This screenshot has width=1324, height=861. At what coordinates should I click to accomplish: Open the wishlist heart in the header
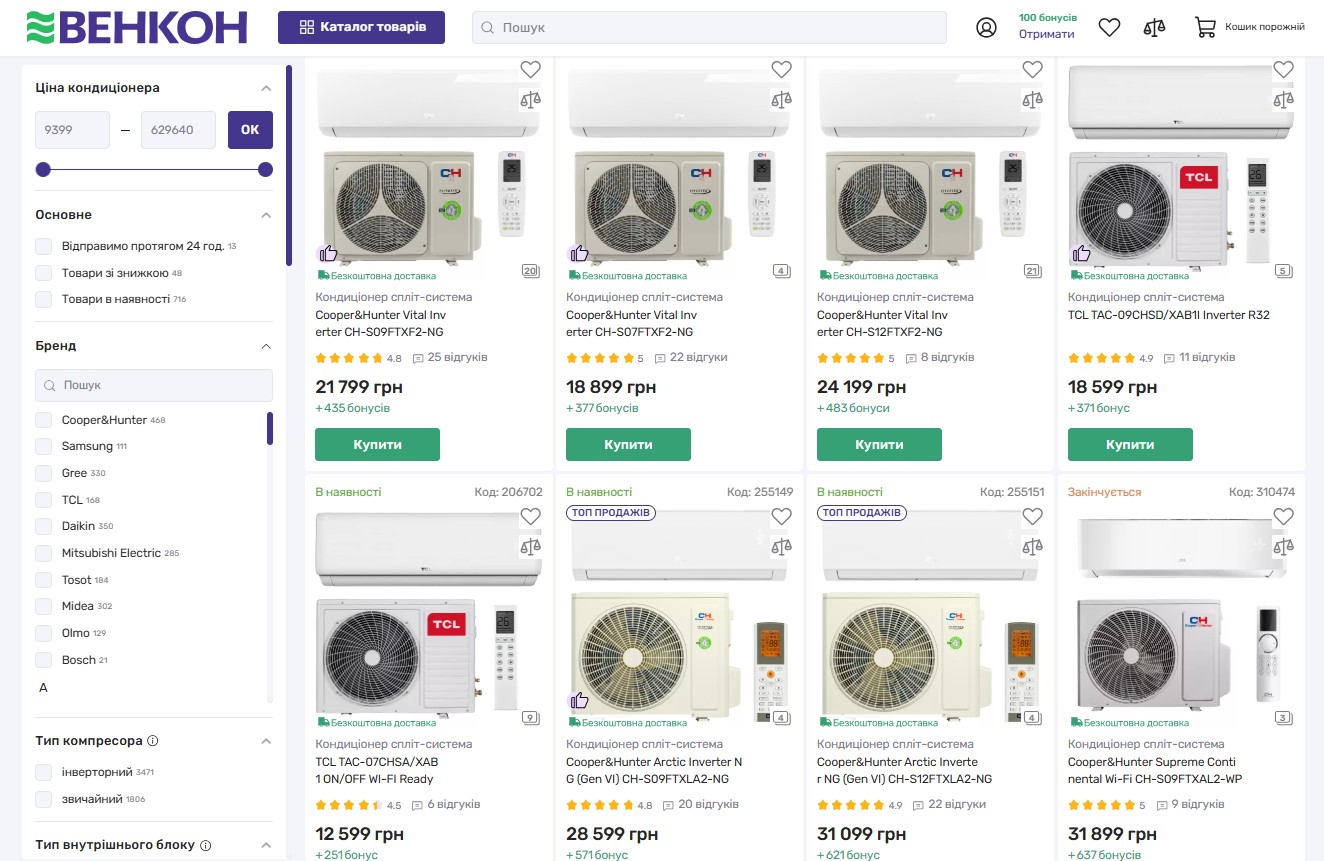click(1109, 27)
